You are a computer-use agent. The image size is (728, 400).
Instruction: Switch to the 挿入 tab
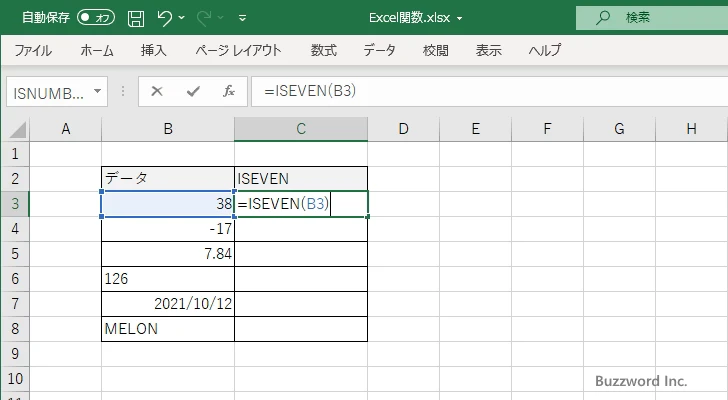click(154, 50)
